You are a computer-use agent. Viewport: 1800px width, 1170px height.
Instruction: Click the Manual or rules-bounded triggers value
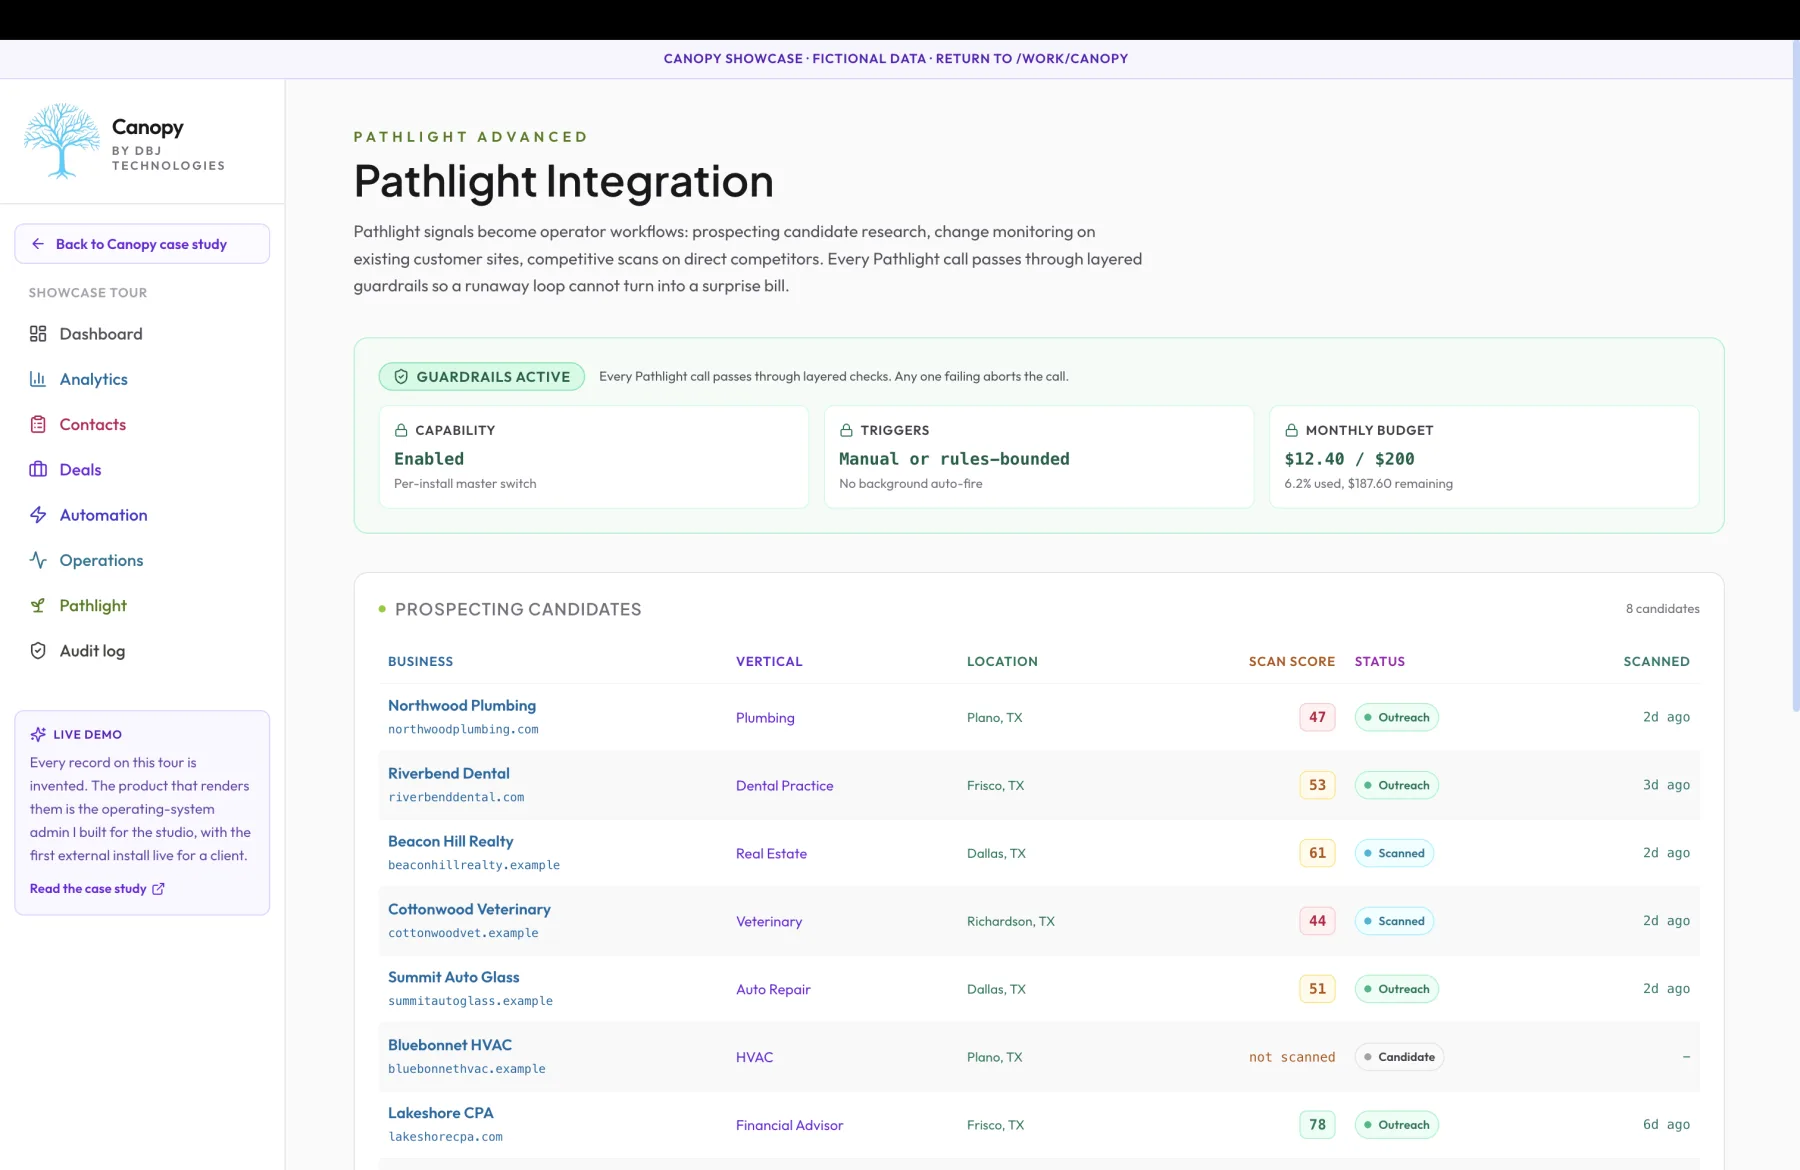(x=954, y=459)
